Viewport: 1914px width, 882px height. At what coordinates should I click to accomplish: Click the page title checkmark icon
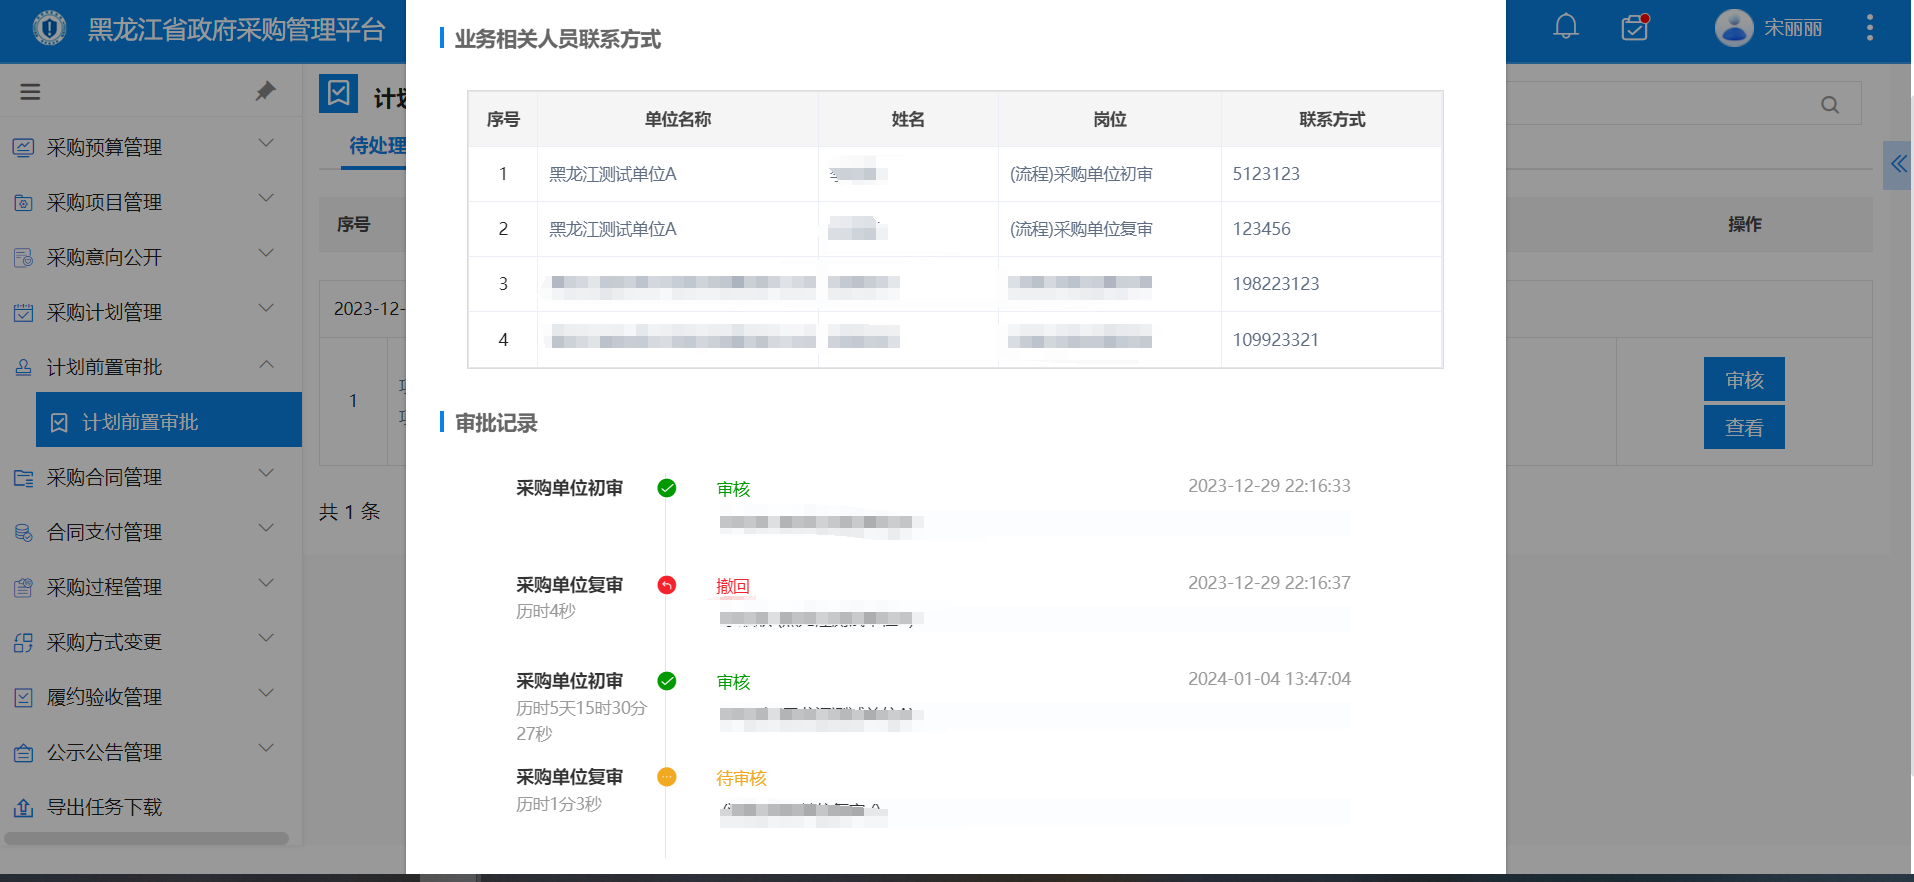[x=339, y=94]
